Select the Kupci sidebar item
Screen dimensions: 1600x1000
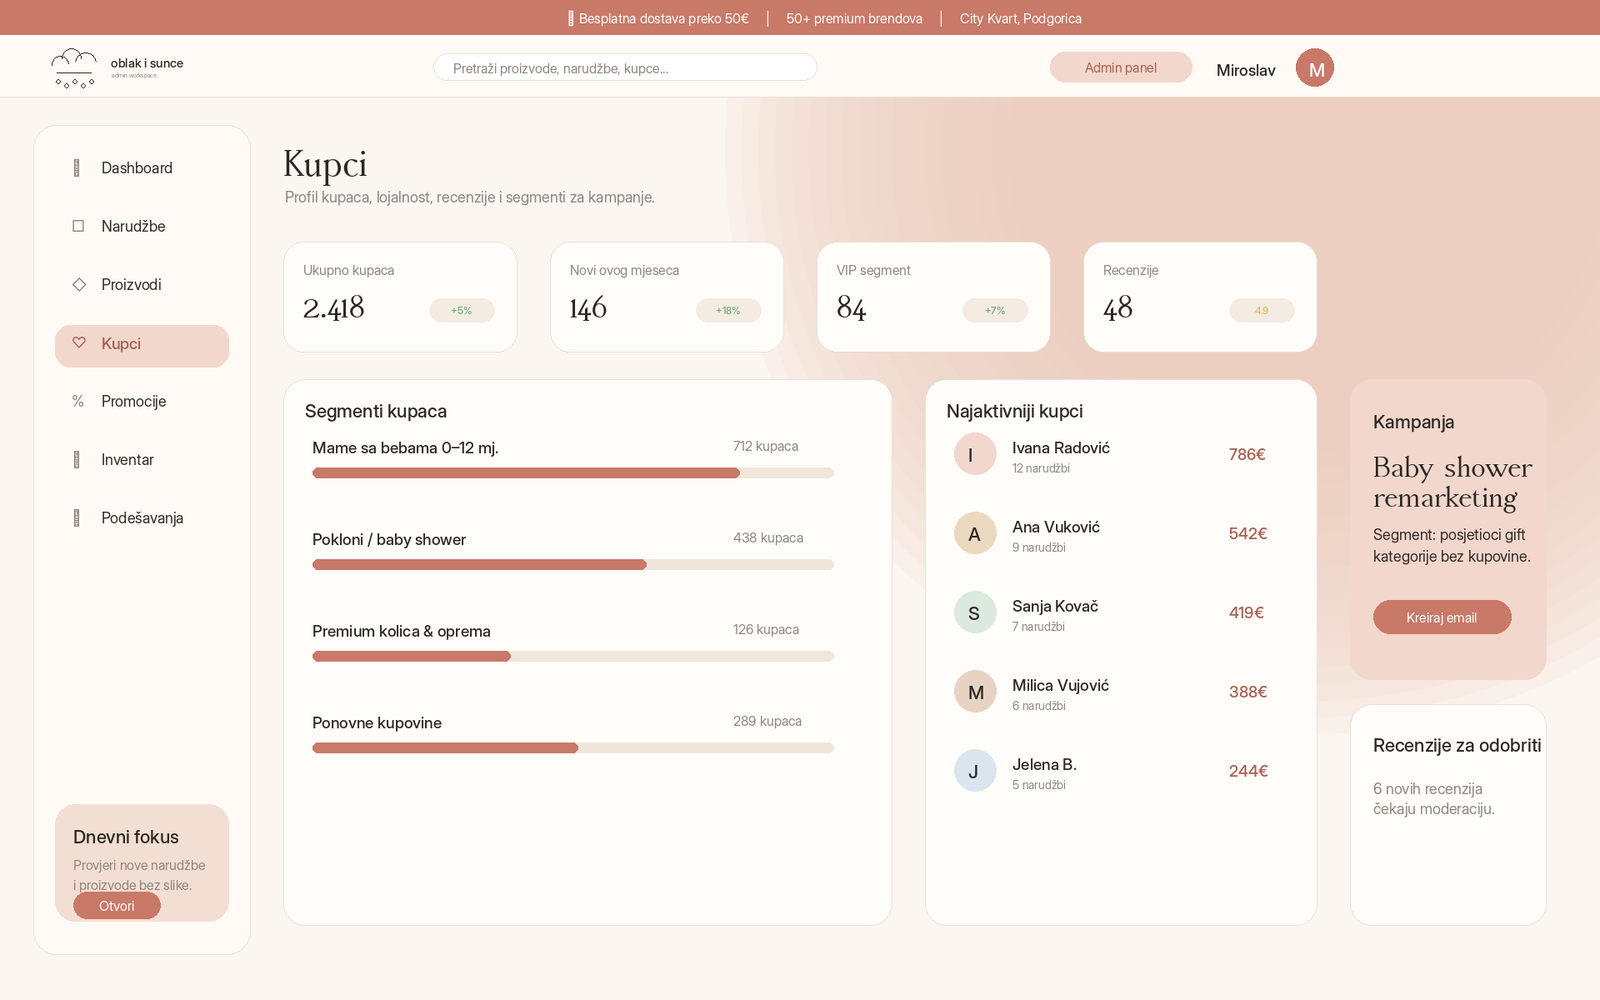pos(142,345)
